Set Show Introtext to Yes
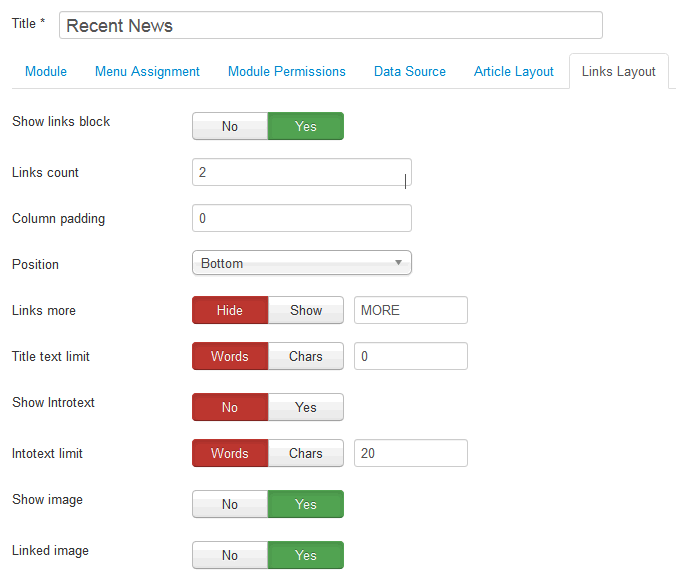This screenshot has width=676, height=578. 306,407
